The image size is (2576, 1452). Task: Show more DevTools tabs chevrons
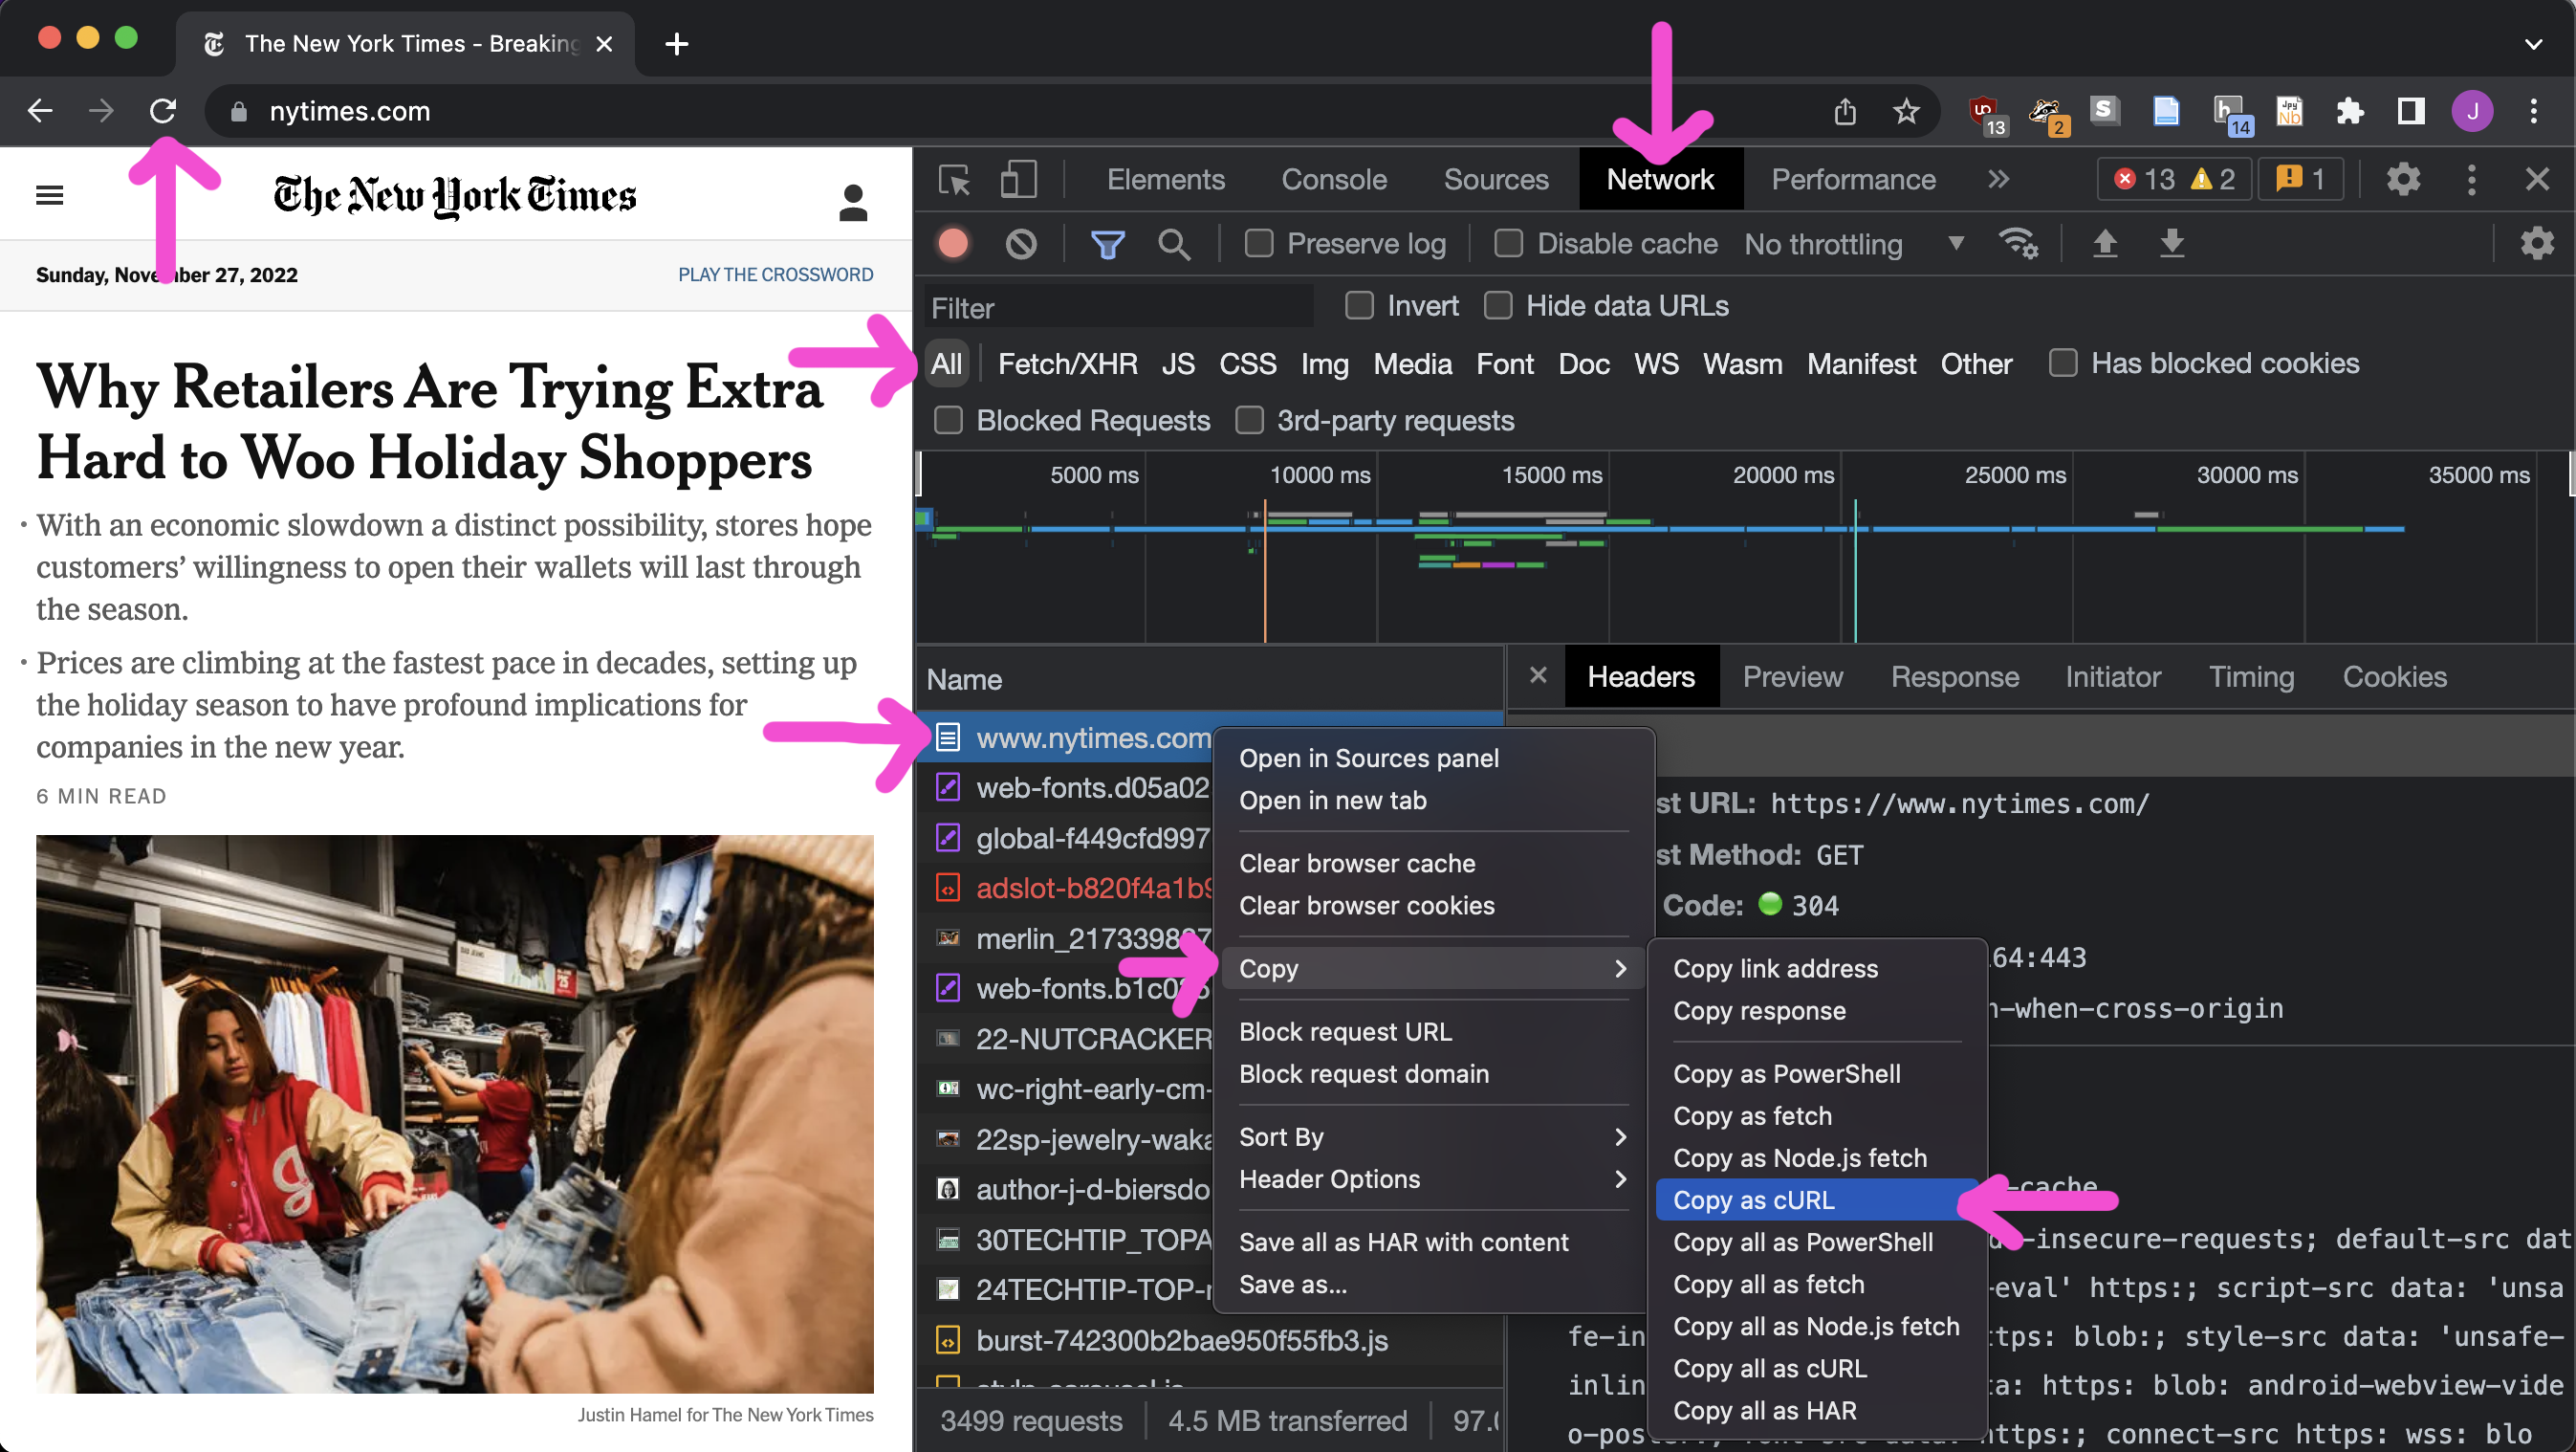[x=1998, y=180]
